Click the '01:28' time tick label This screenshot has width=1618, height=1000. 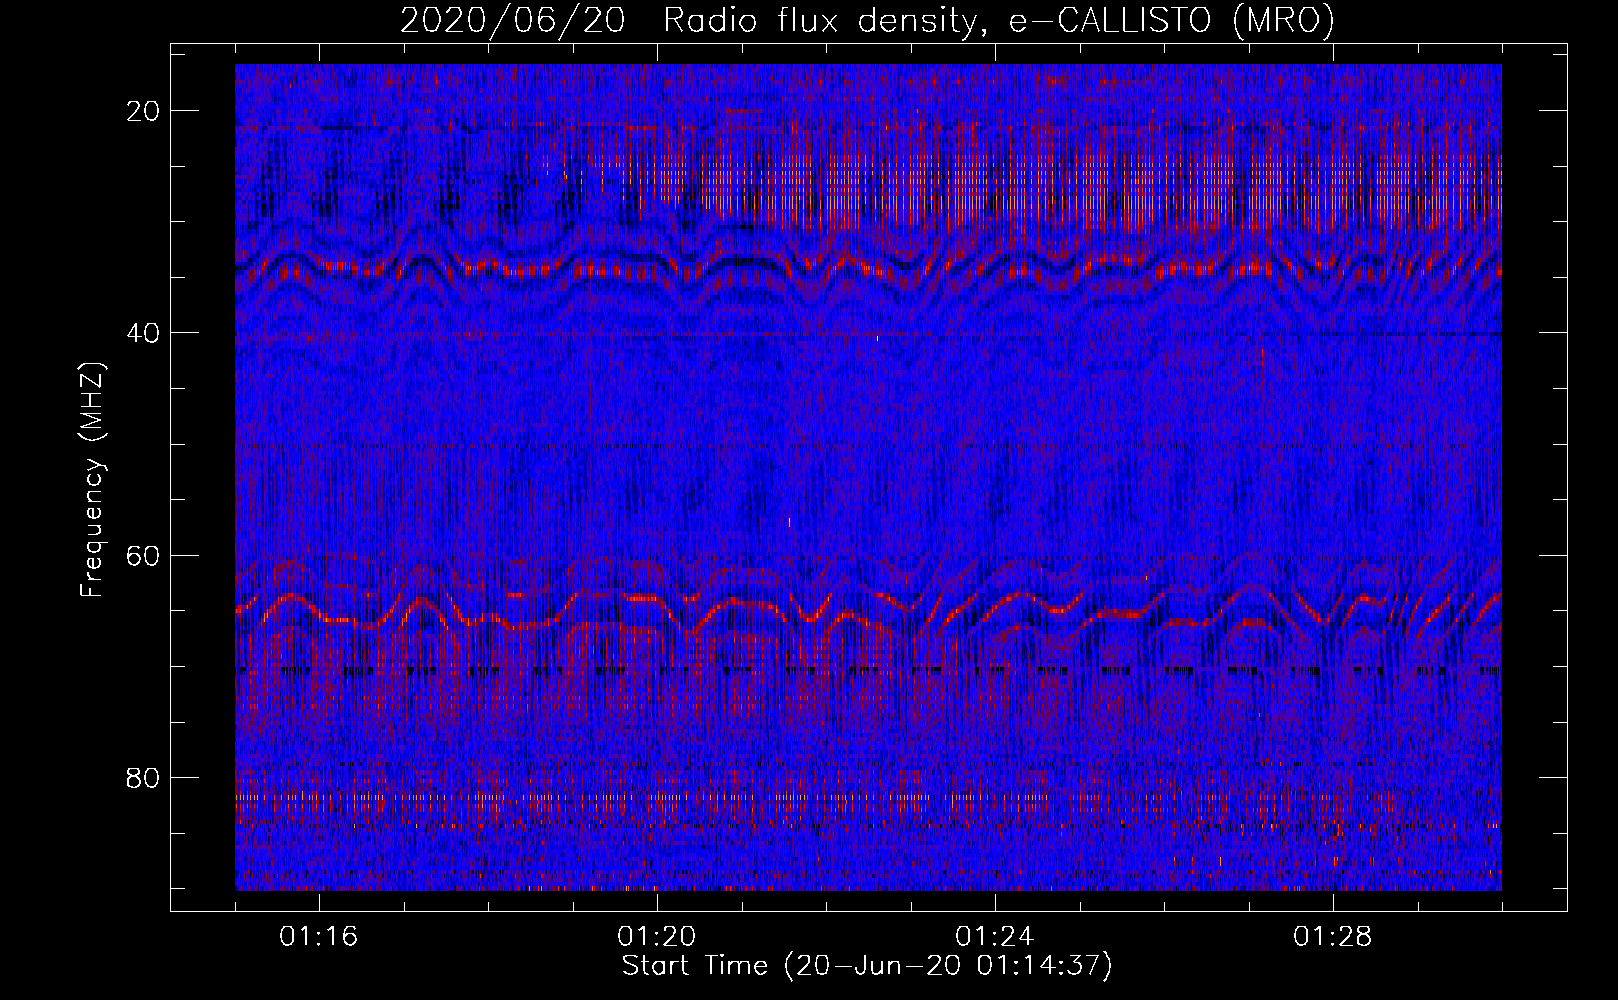(x=1333, y=937)
